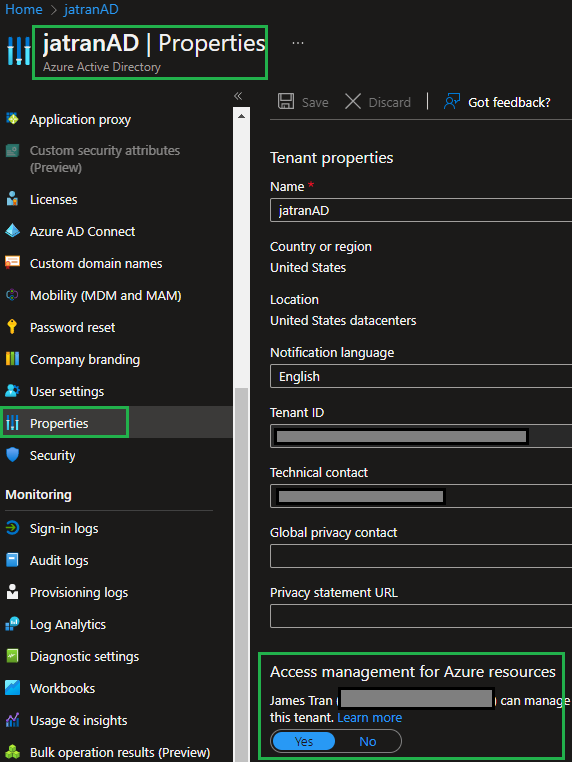Click the Log Analytics icon
Screen dimensions: 572x762
click(12, 624)
